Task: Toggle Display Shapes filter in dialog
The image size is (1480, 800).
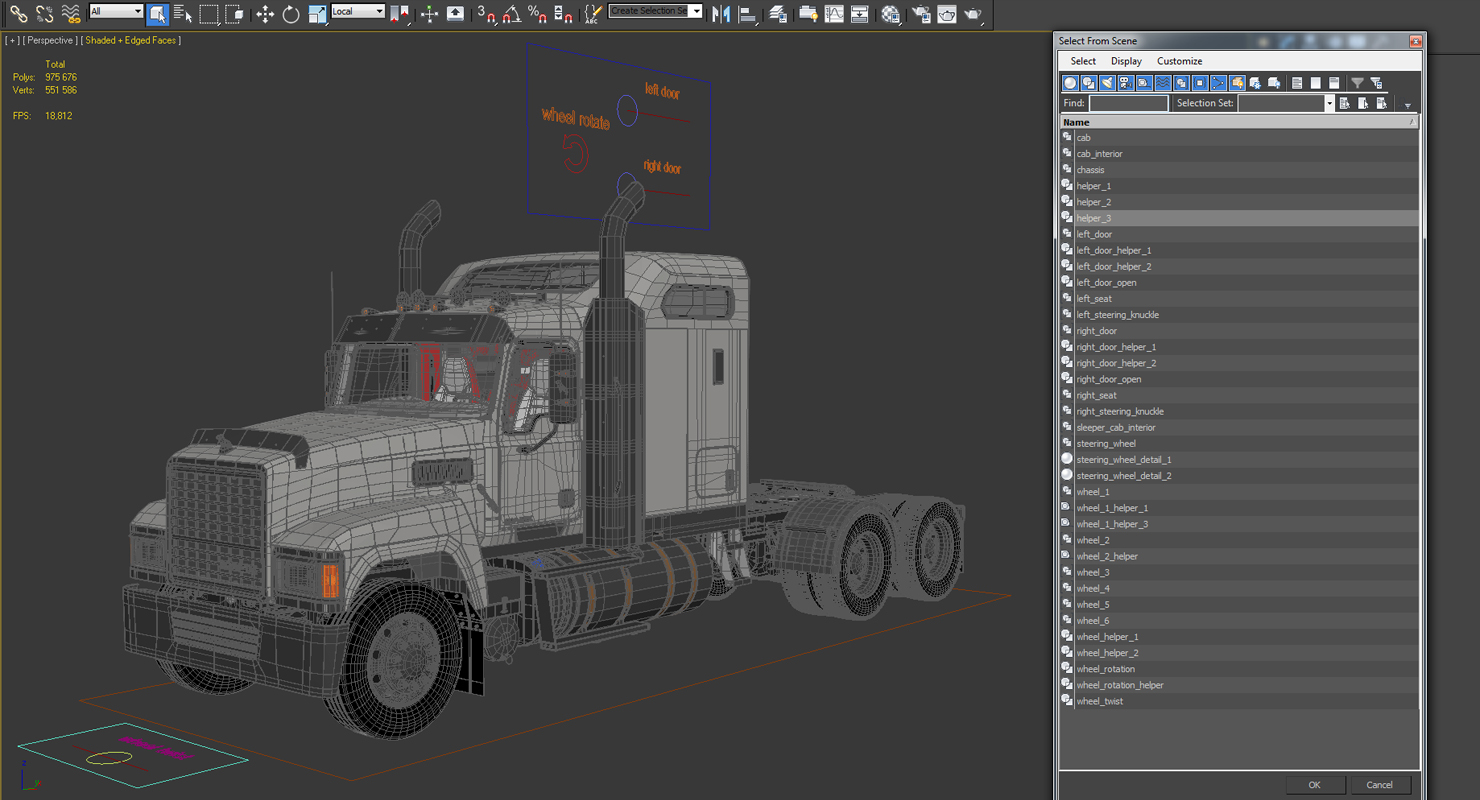Action: [1089, 83]
